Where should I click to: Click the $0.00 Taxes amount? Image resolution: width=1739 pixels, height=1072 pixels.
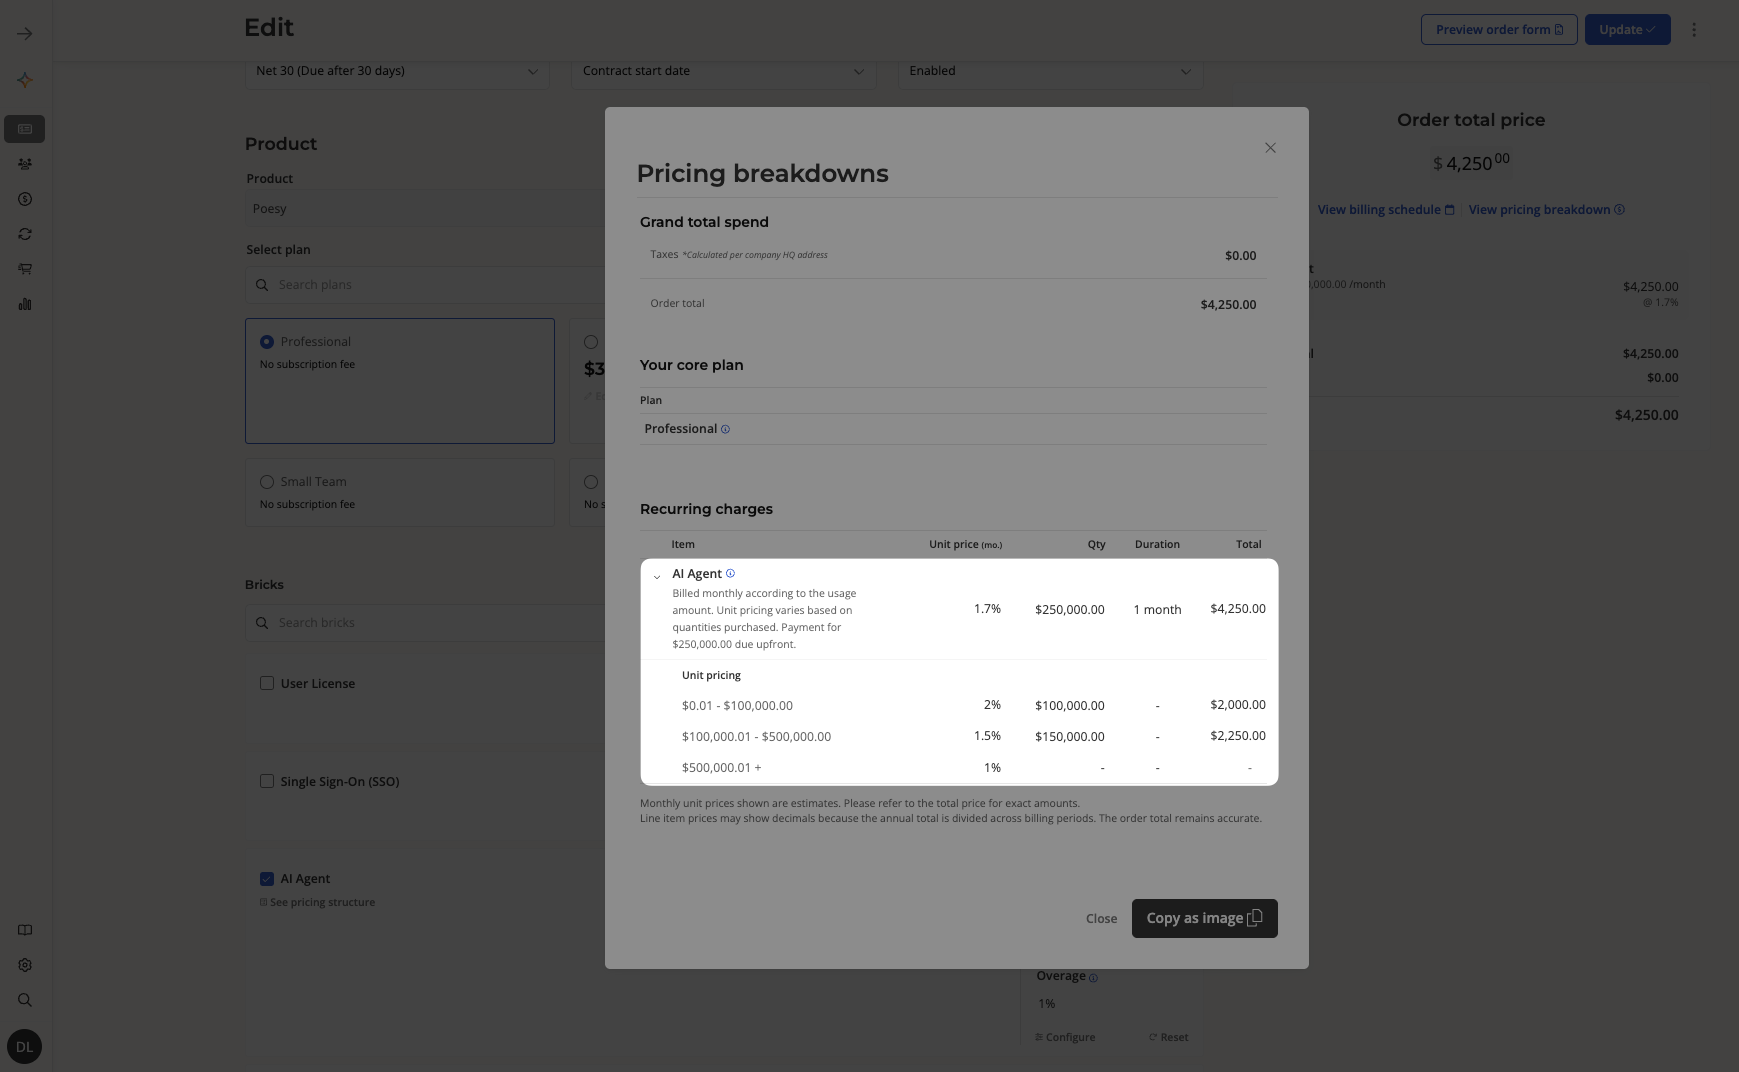[x=1240, y=256]
